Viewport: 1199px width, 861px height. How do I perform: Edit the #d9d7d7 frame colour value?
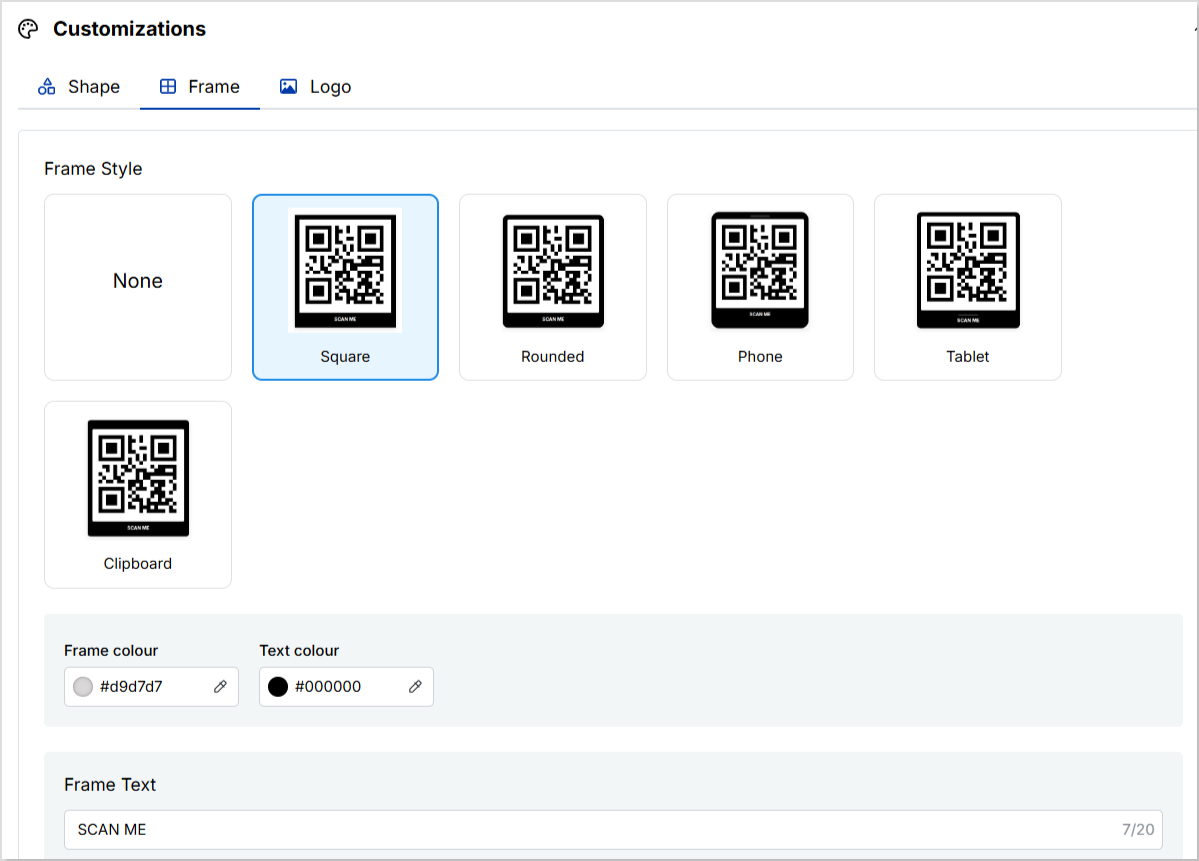click(x=132, y=687)
